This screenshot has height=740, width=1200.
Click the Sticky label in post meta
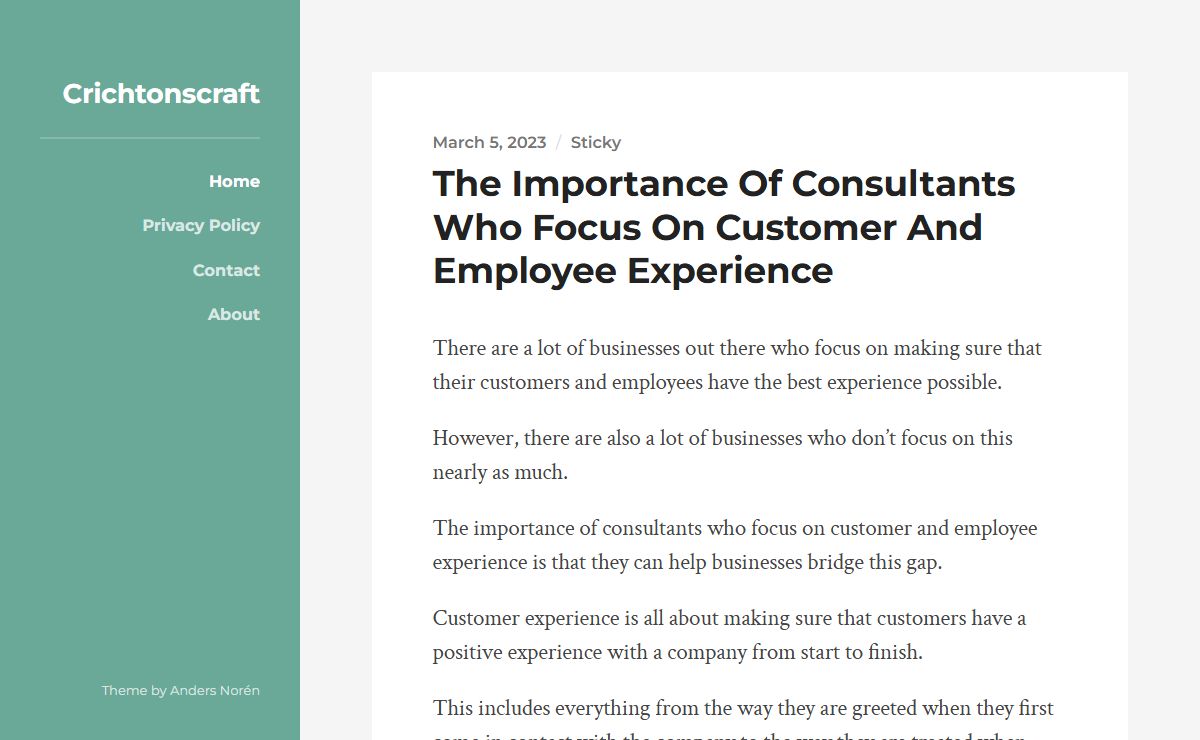pyautogui.click(x=596, y=142)
